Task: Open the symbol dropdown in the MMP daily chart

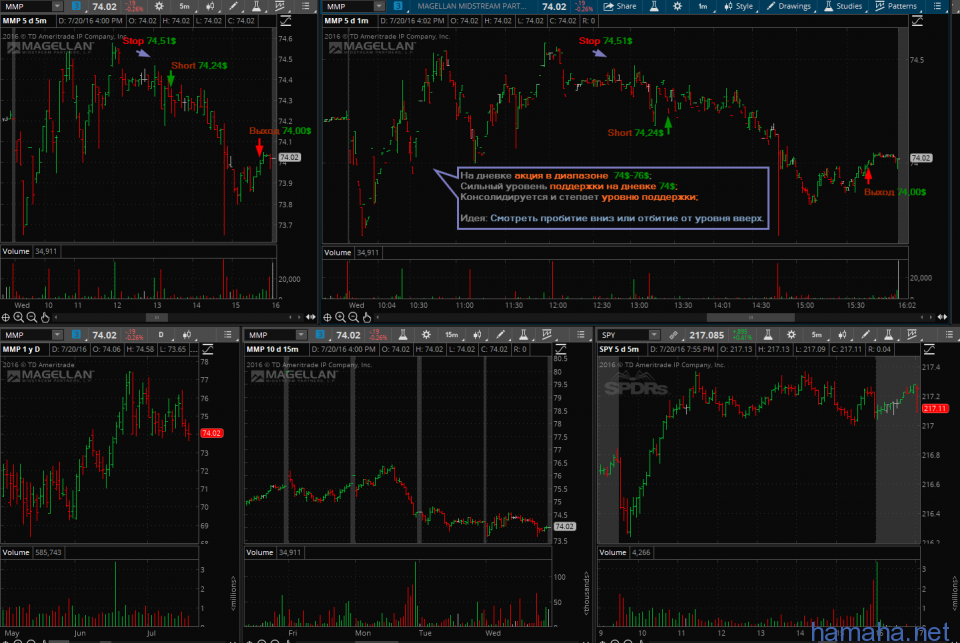Action: [57, 335]
